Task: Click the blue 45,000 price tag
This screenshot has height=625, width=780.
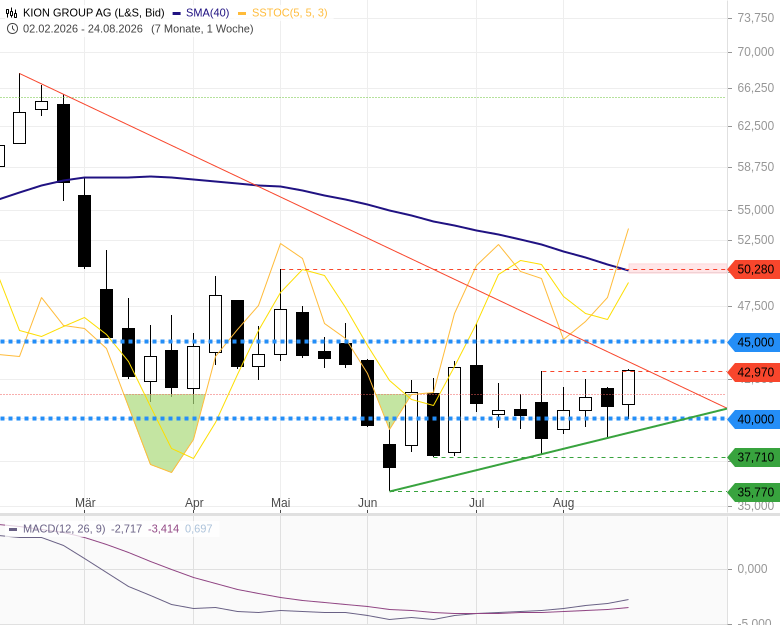Action: [754, 342]
